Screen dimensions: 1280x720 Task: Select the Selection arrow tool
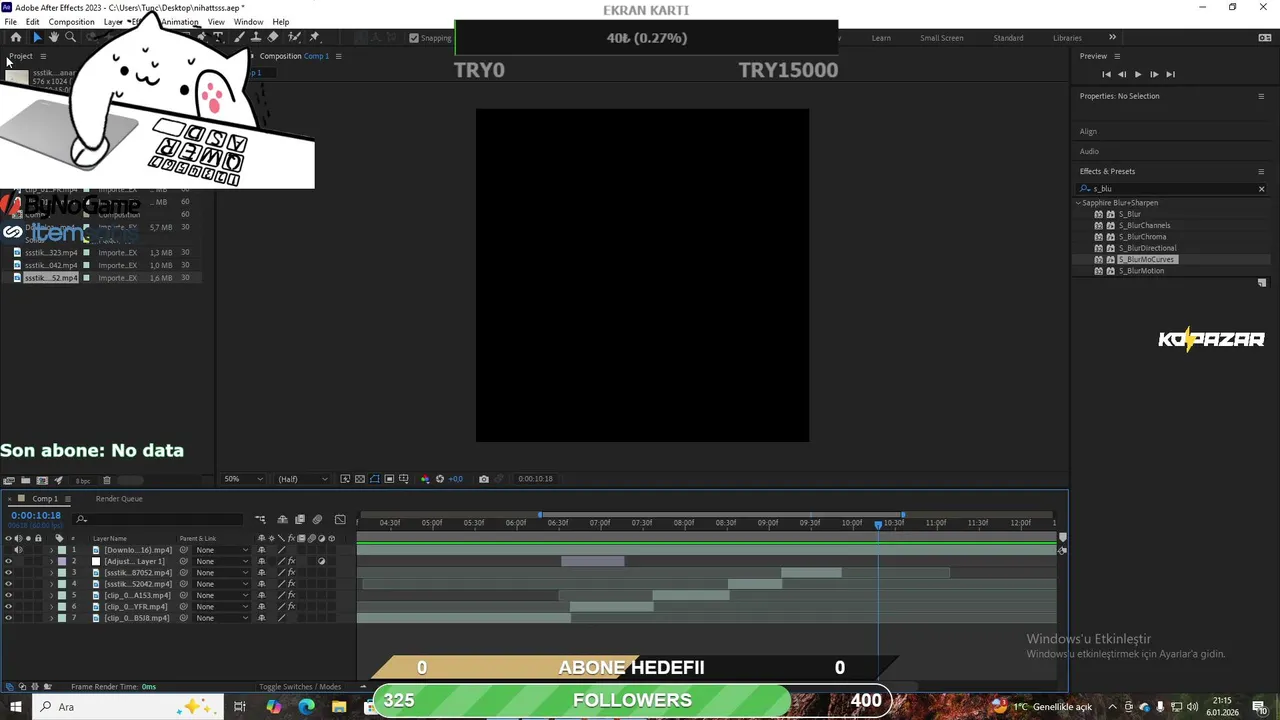pos(37,37)
